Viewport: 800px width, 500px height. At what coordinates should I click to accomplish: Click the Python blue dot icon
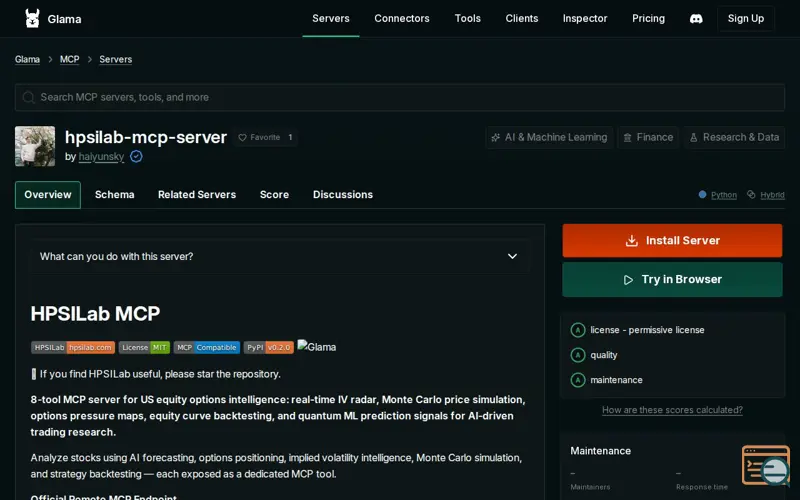[x=703, y=194]
